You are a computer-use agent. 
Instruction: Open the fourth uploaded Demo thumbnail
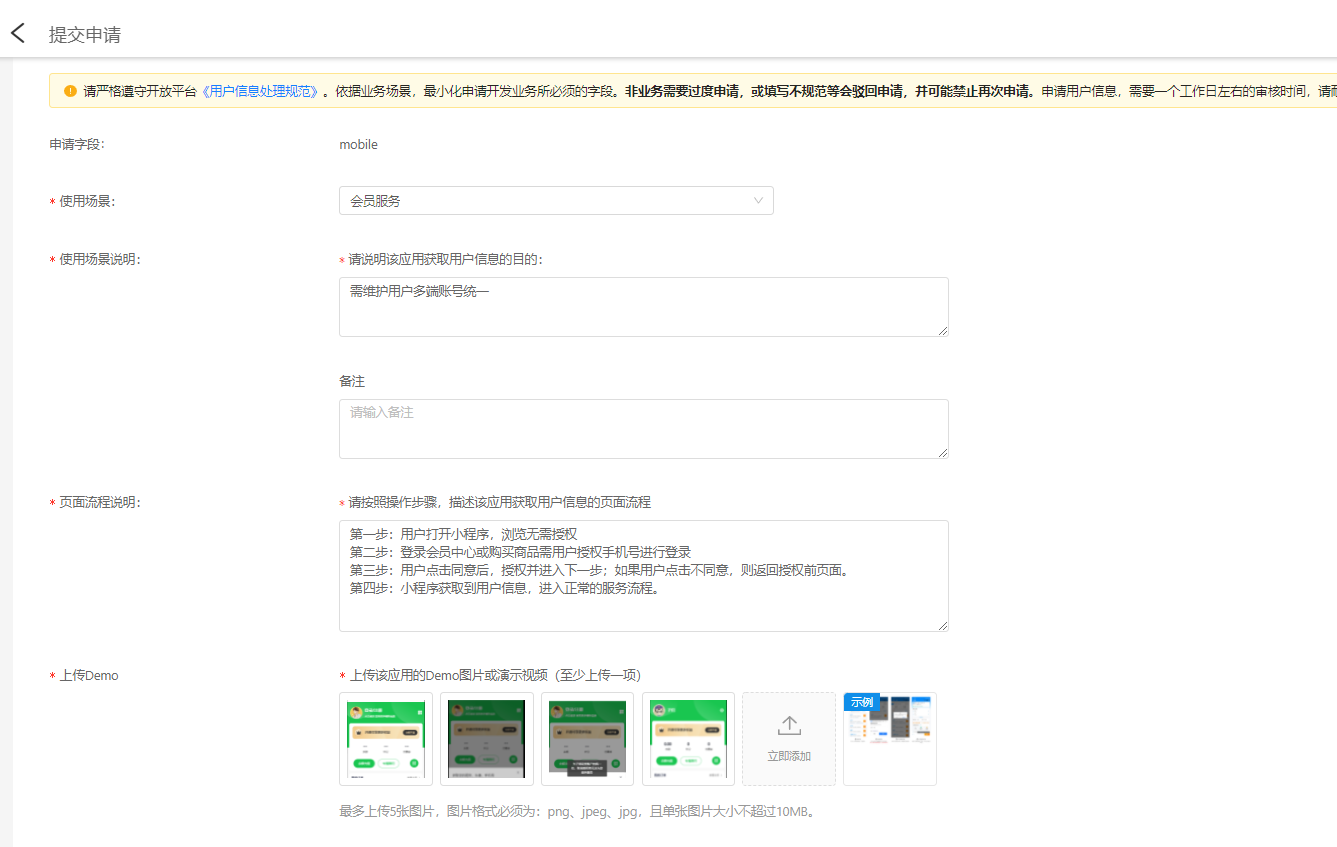pos(689,739)
